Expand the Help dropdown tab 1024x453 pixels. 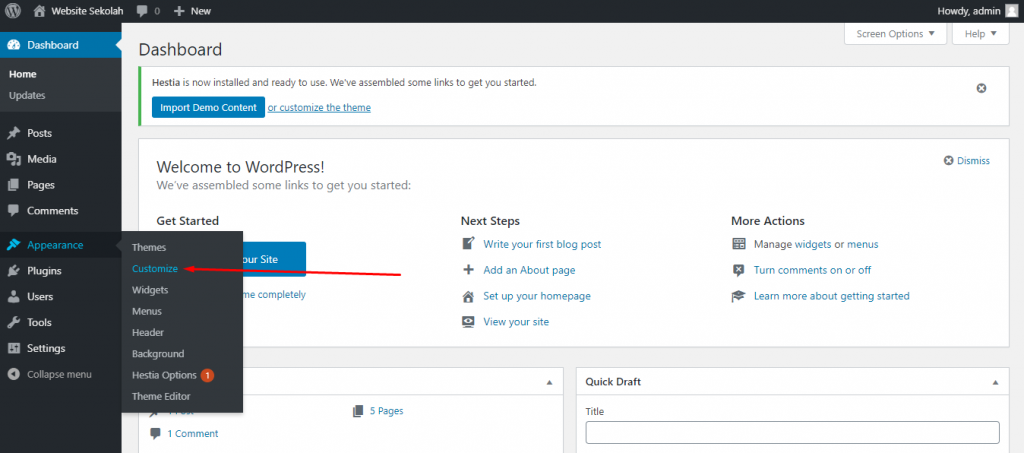980,34
